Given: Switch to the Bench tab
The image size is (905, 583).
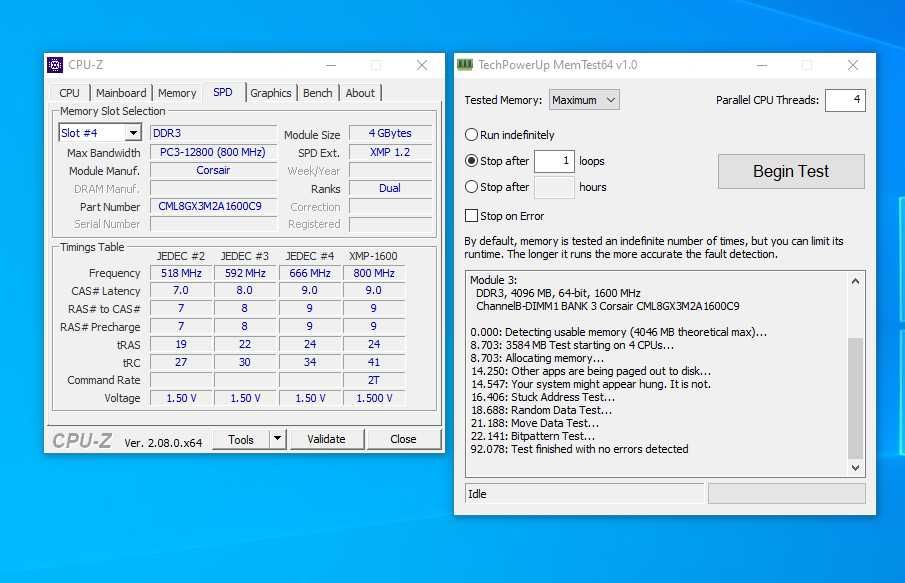Looking at the screenshot, I should (x=317, y=93).
